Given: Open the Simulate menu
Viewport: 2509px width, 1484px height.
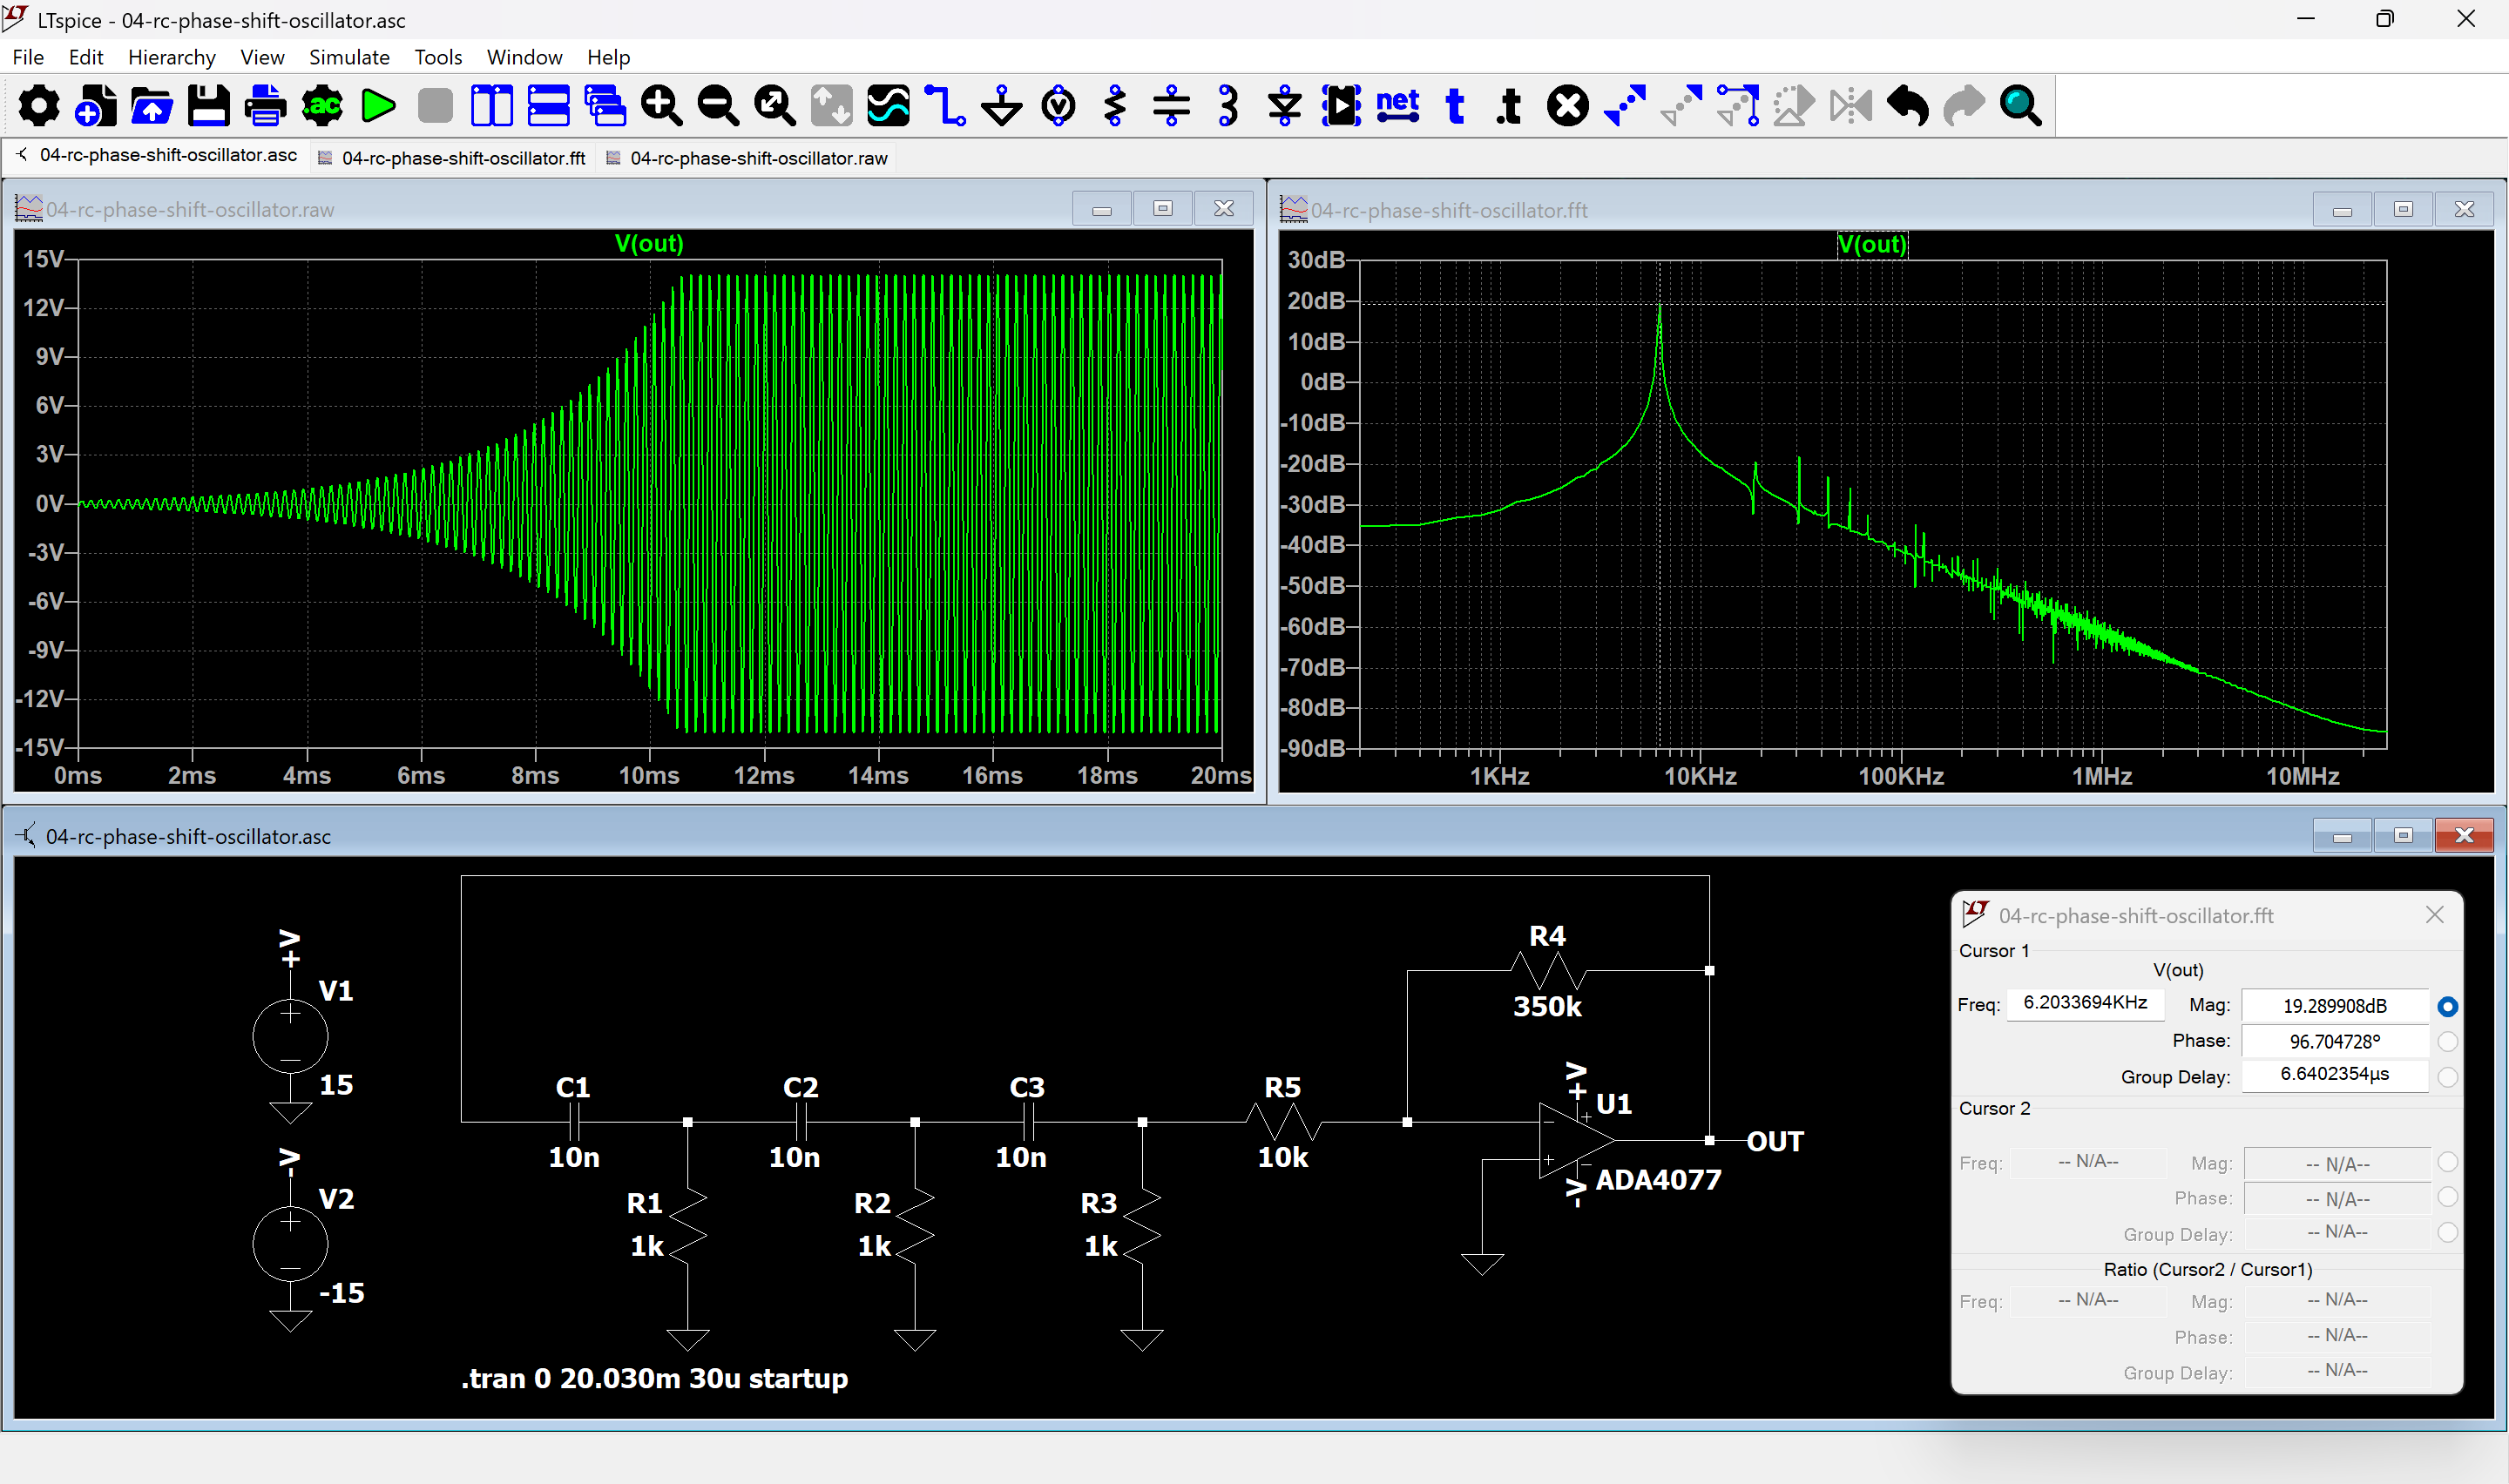Looking at the screenshot, I should coord(349,57).
